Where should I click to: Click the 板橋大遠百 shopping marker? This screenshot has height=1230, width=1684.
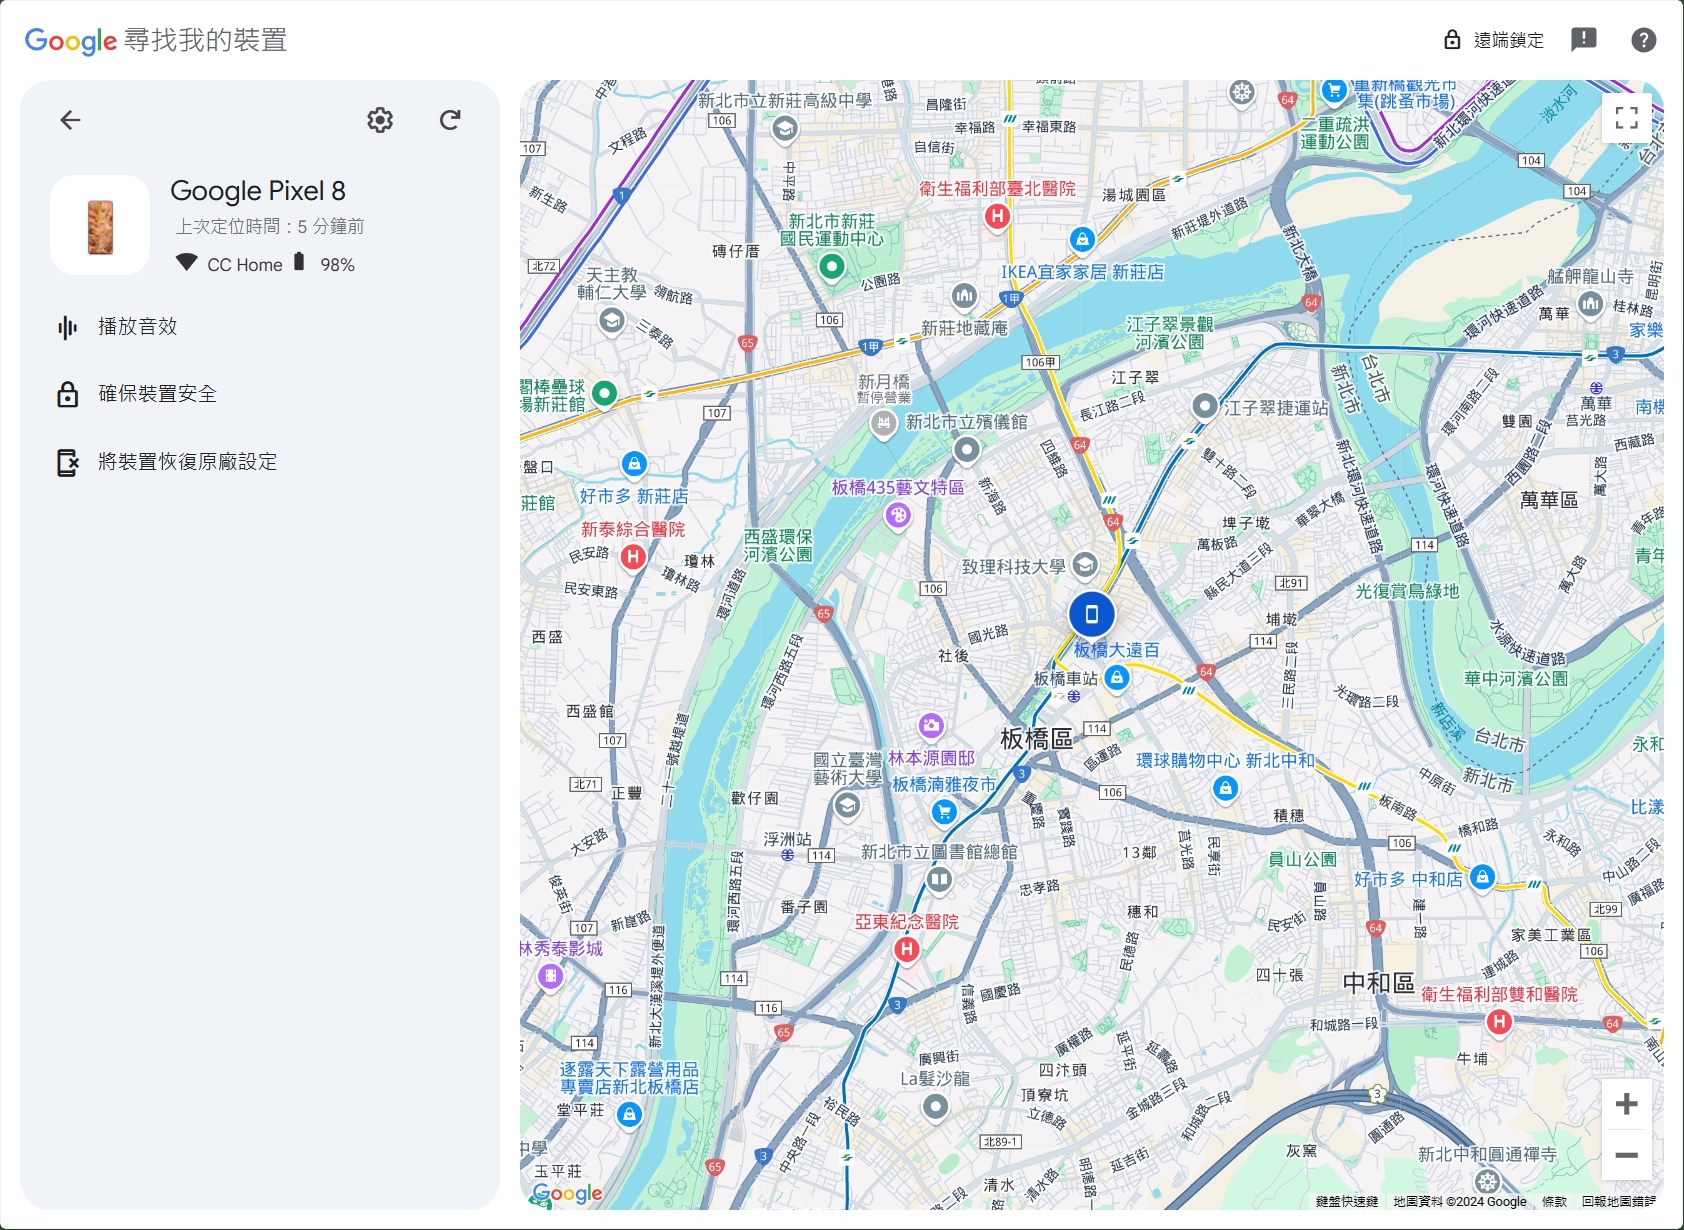[1117, 677]
